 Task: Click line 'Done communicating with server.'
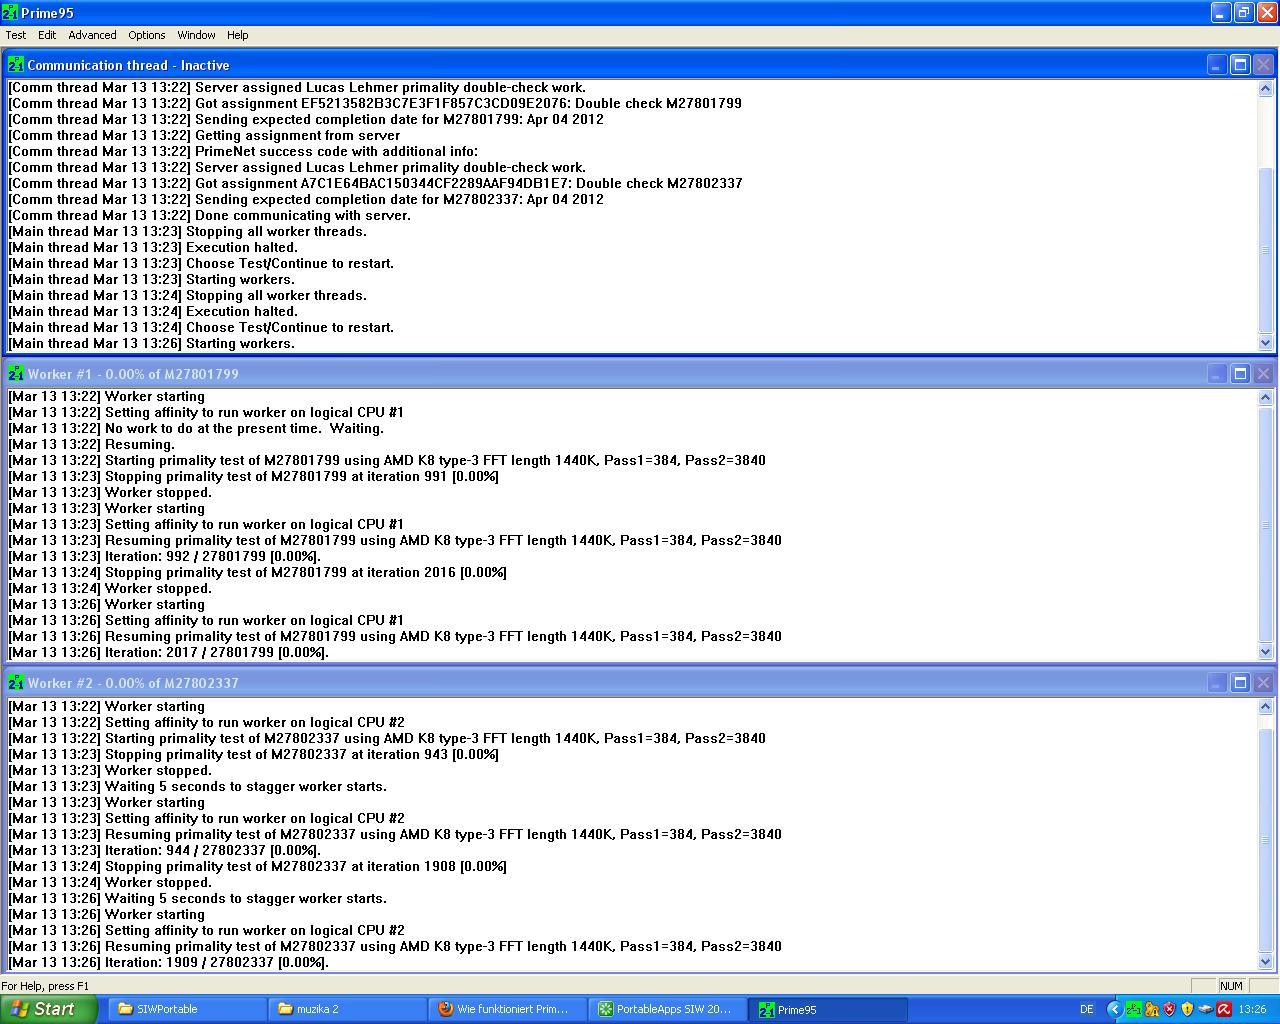[210, 215]
